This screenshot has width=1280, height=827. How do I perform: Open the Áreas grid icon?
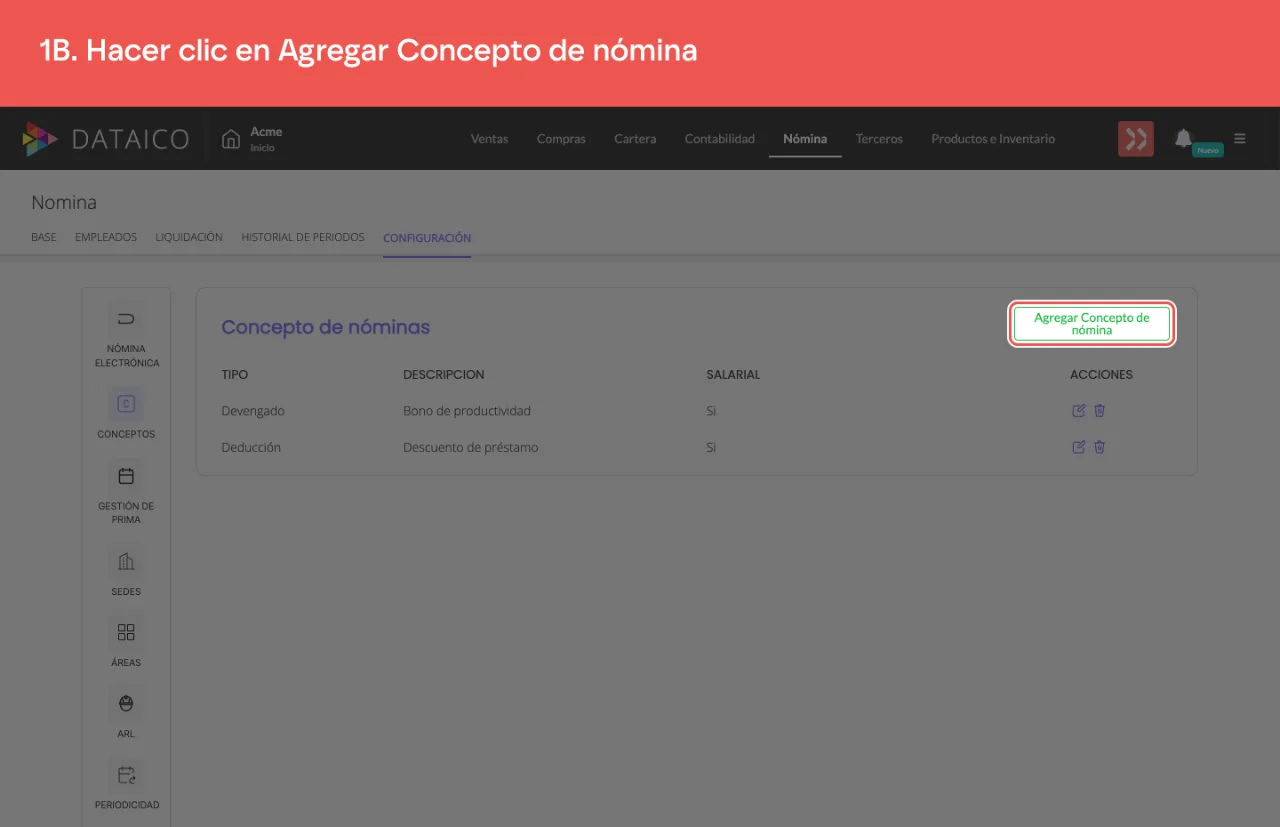click(126, 632)
